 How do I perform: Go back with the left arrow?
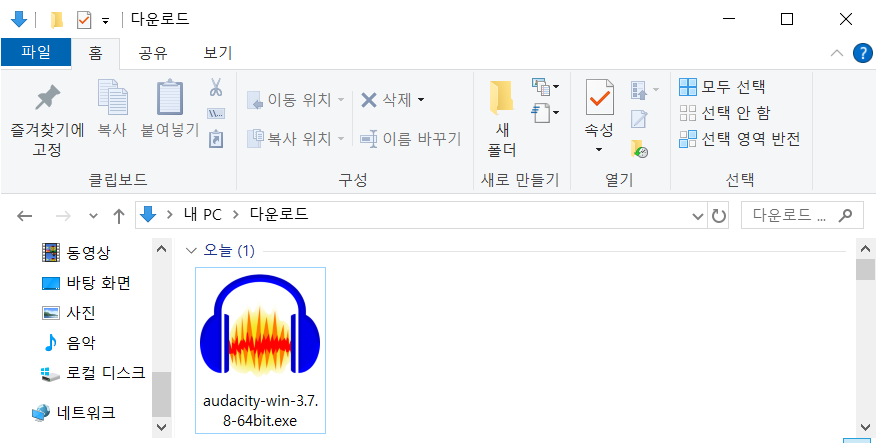(25, 216)
